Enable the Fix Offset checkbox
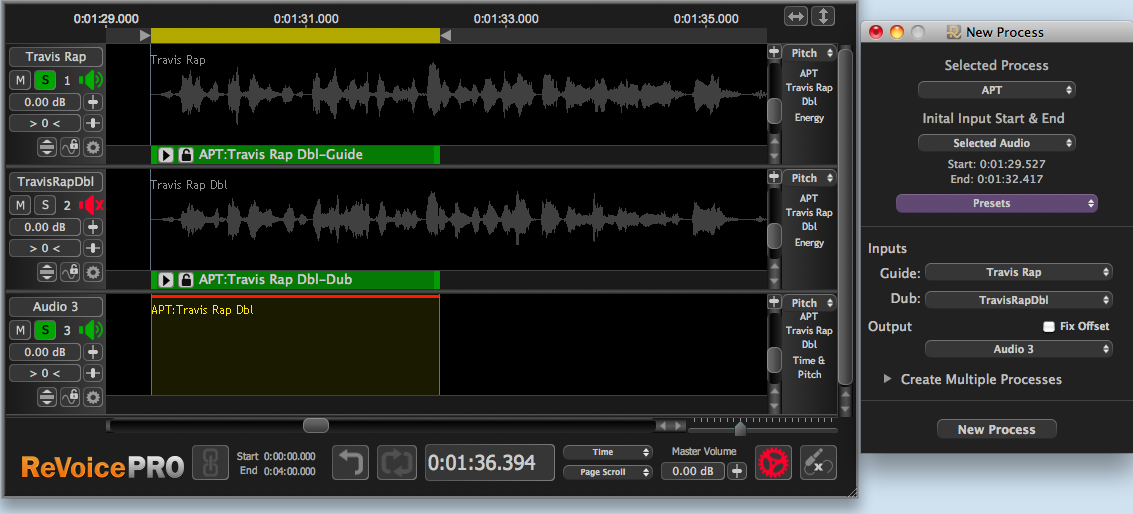This screenshot has height=514, width=1133. coord(1049,326)
